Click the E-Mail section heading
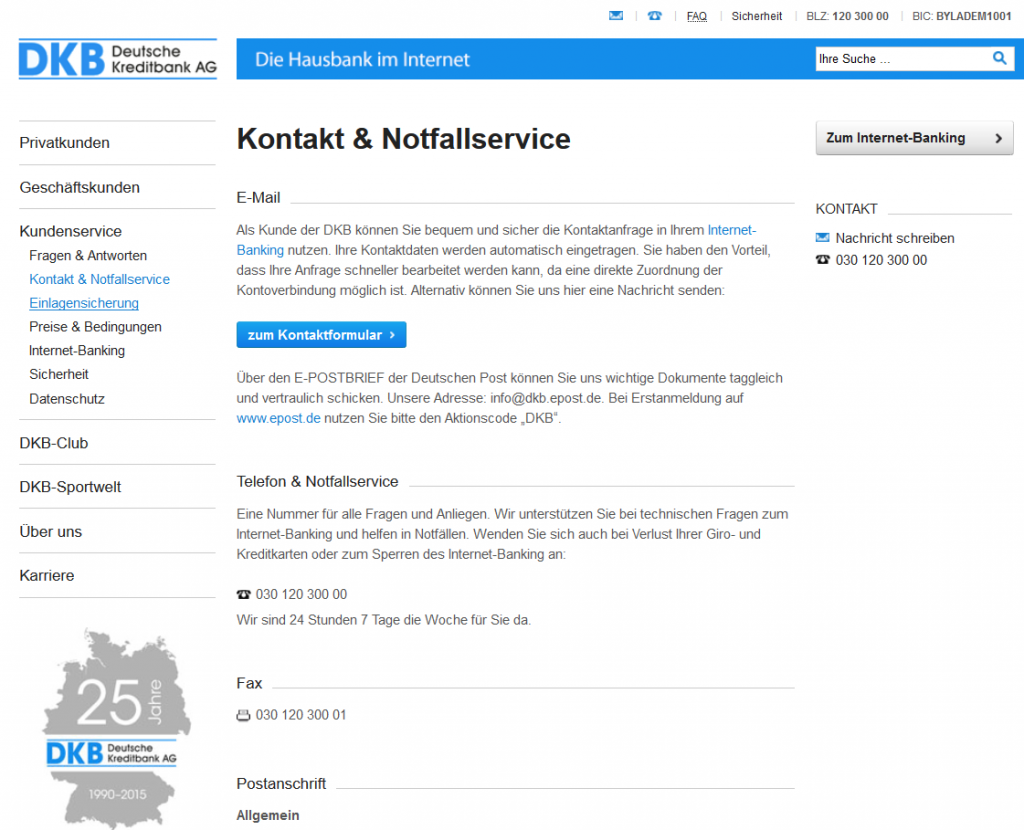 (258, 198)
